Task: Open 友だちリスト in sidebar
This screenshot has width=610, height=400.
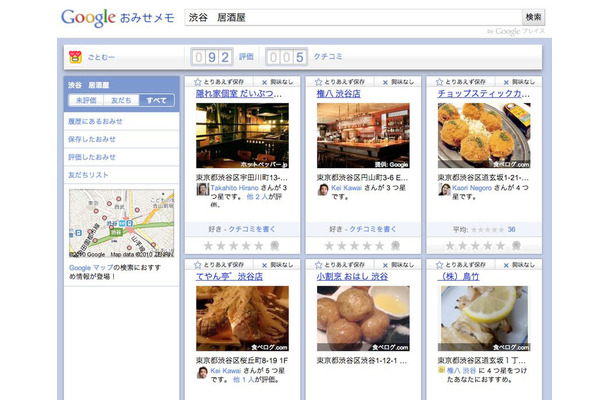Action: [x=88, y=175]
